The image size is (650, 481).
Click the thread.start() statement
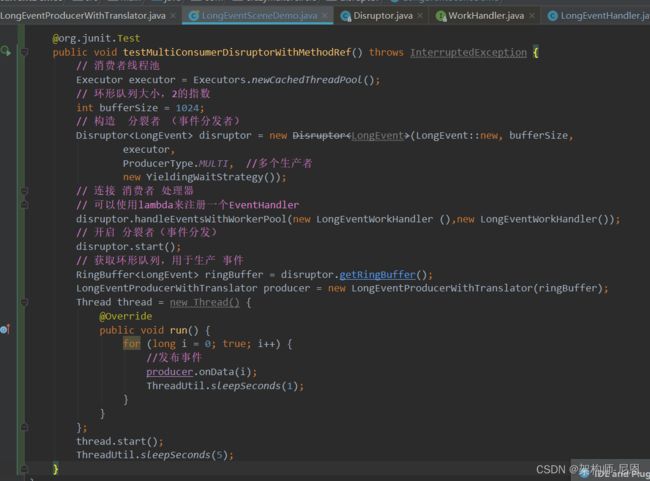[x=119, y=441]
